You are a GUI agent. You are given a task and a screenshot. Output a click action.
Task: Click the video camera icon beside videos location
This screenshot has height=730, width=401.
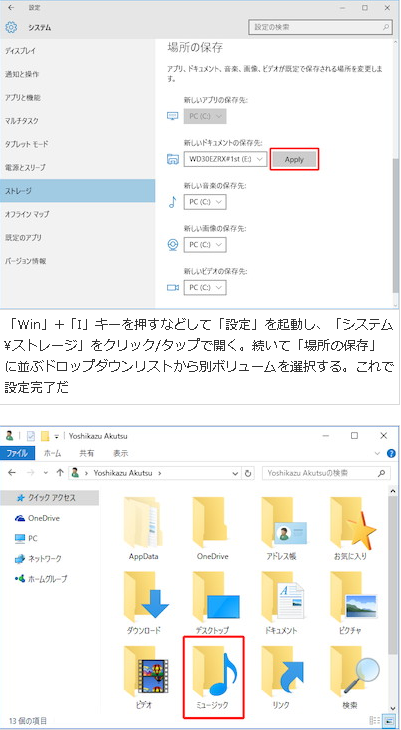tap(173, 288)
